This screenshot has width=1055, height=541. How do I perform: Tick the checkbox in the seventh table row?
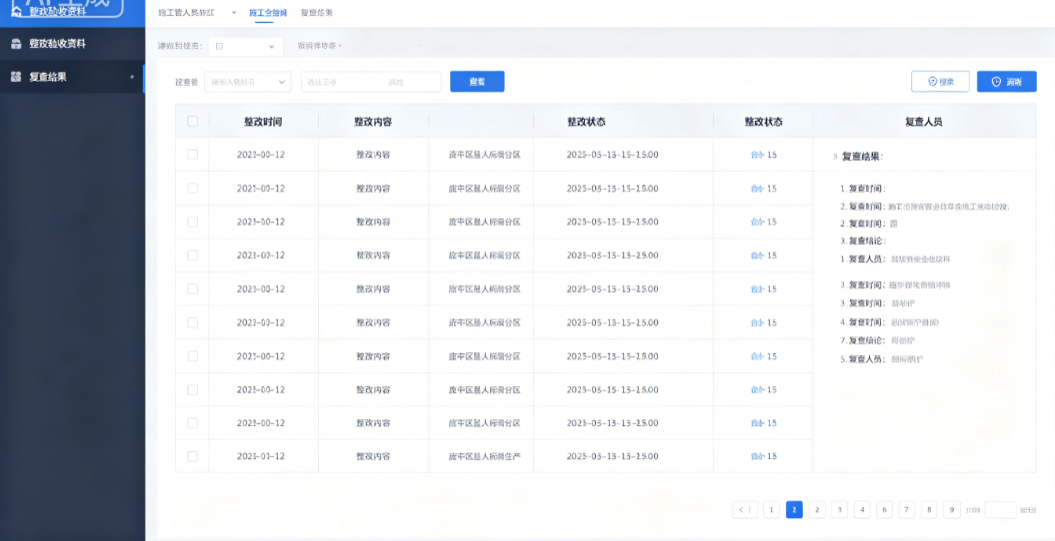click(x=192, y=356)
